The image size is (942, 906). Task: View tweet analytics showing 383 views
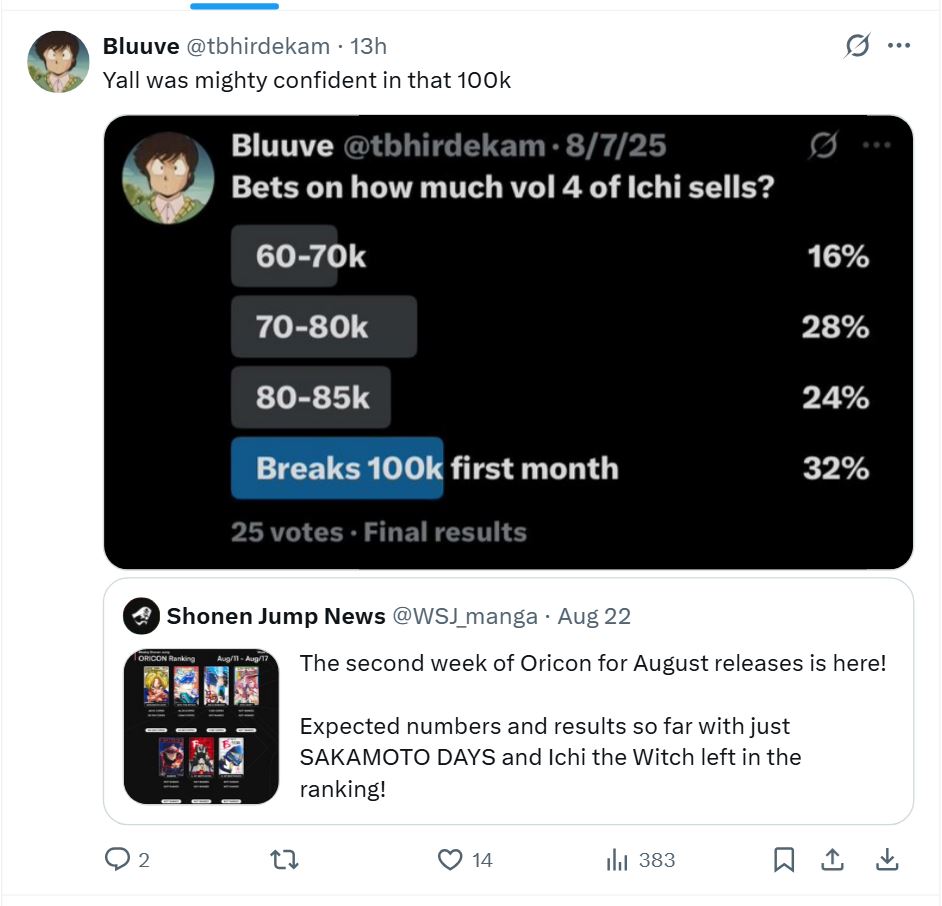(640, 860)
